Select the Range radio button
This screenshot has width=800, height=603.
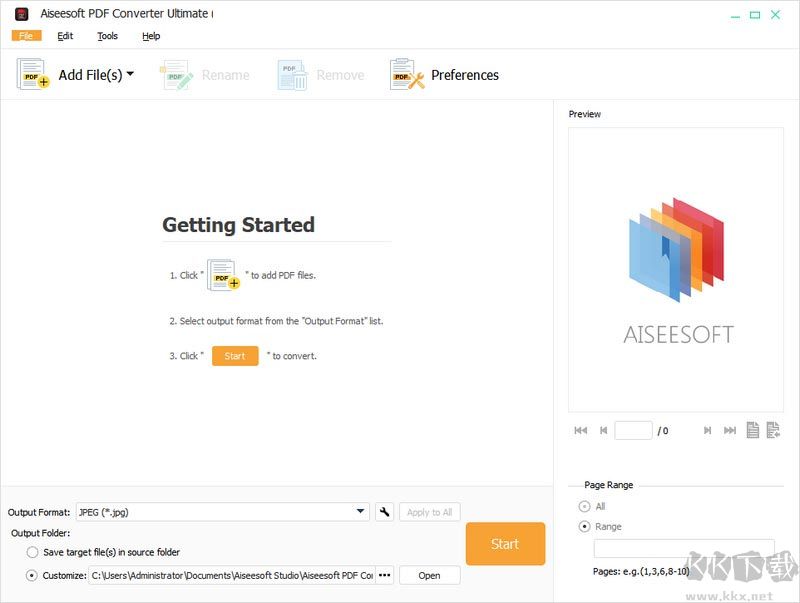pyautogui.click(x=585, y=527)
